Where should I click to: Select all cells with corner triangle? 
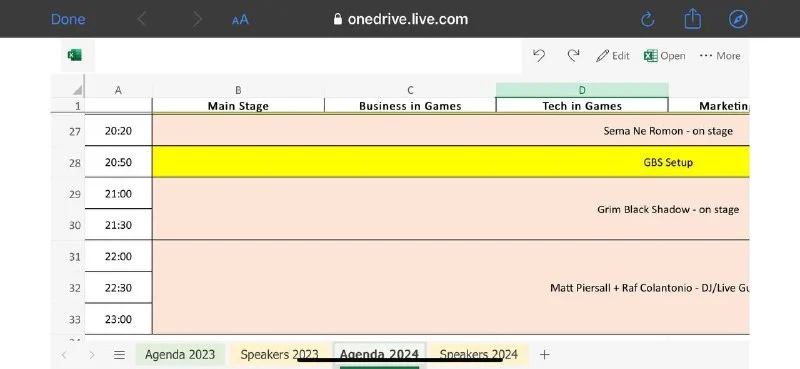(x=77, y=90)
